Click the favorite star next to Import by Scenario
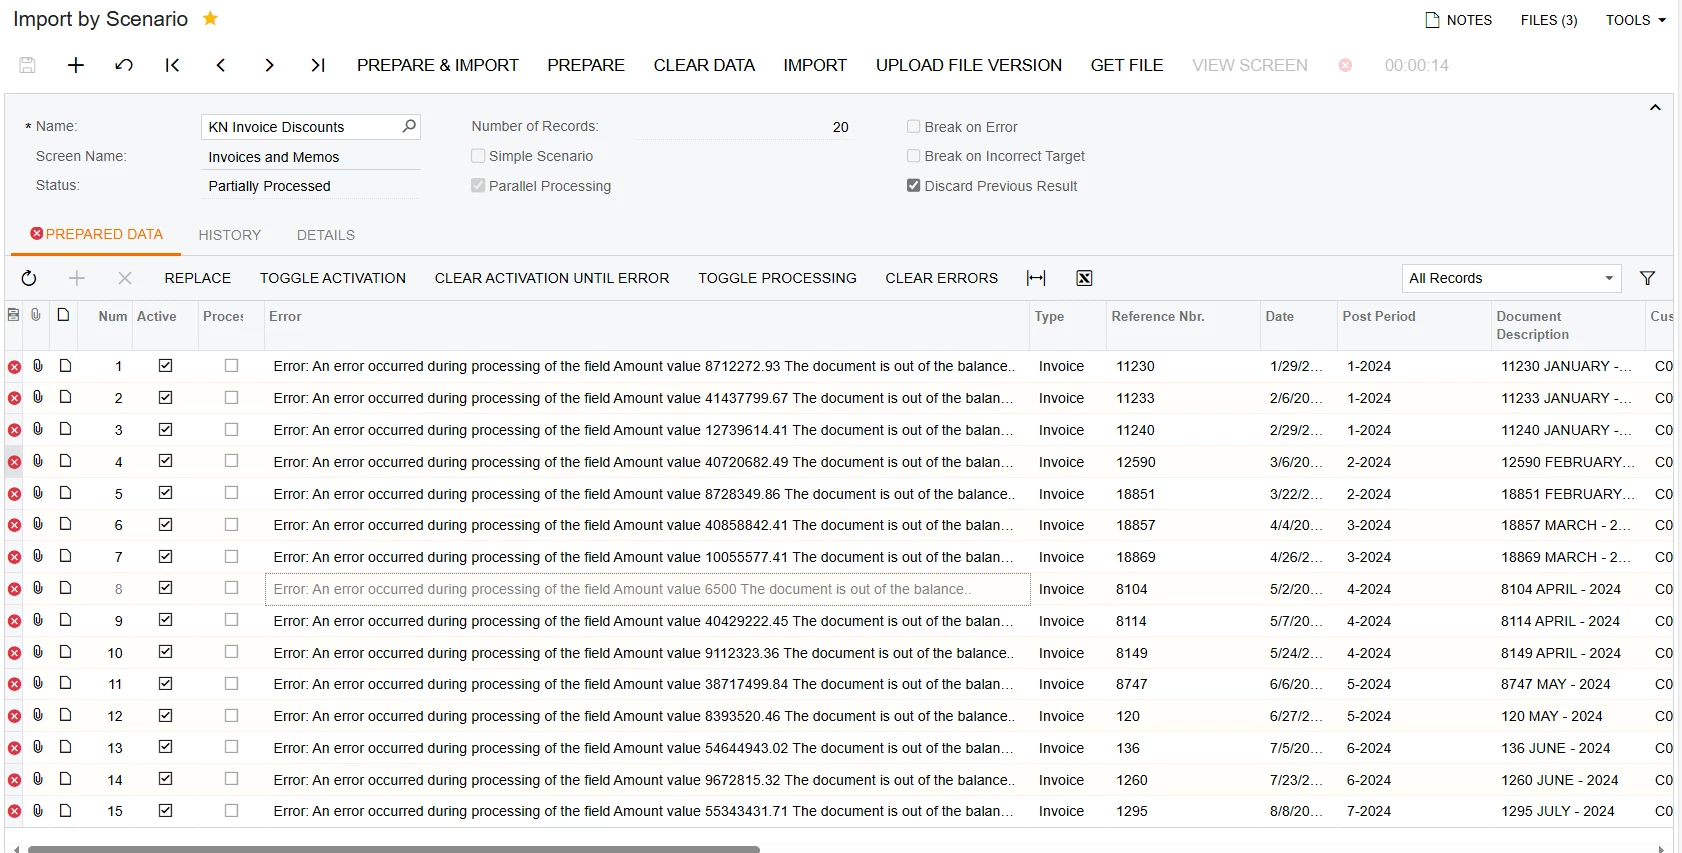 coord(210,18)
